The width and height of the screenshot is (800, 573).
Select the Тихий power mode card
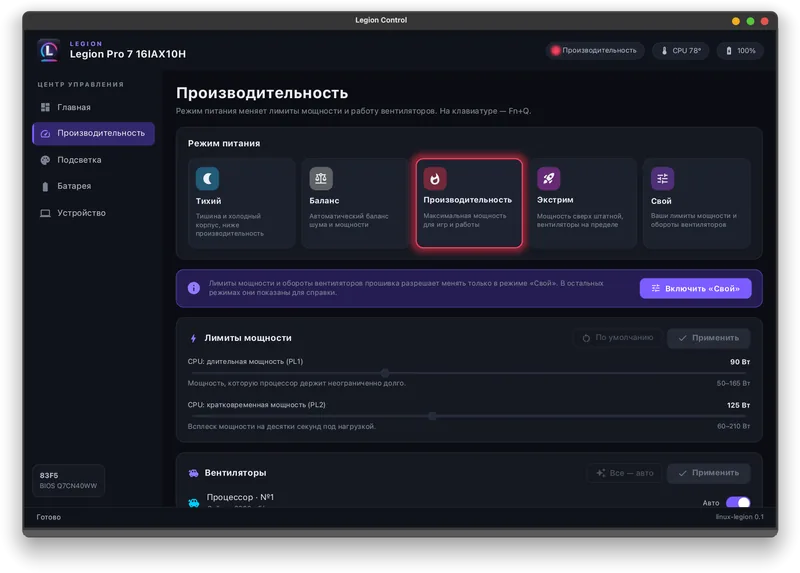coord(241,203)
